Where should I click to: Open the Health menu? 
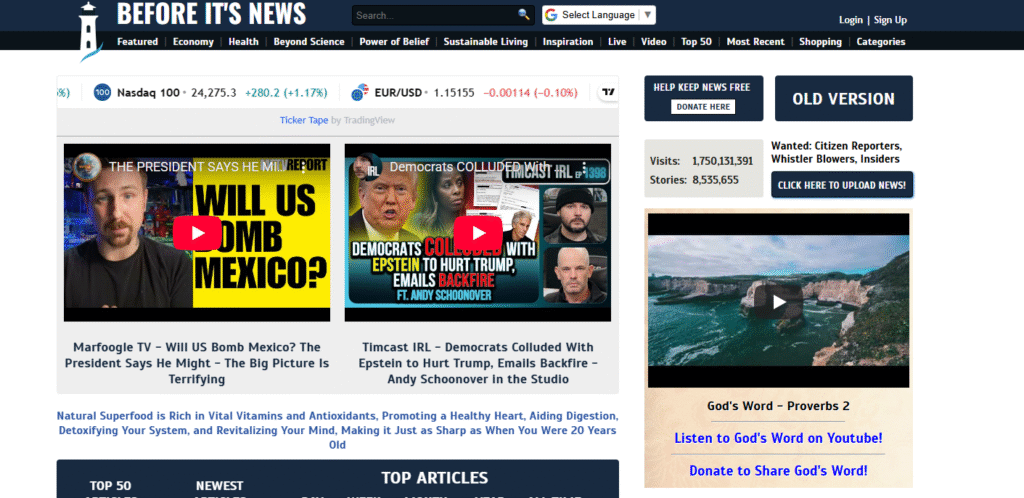click(244, 42)
